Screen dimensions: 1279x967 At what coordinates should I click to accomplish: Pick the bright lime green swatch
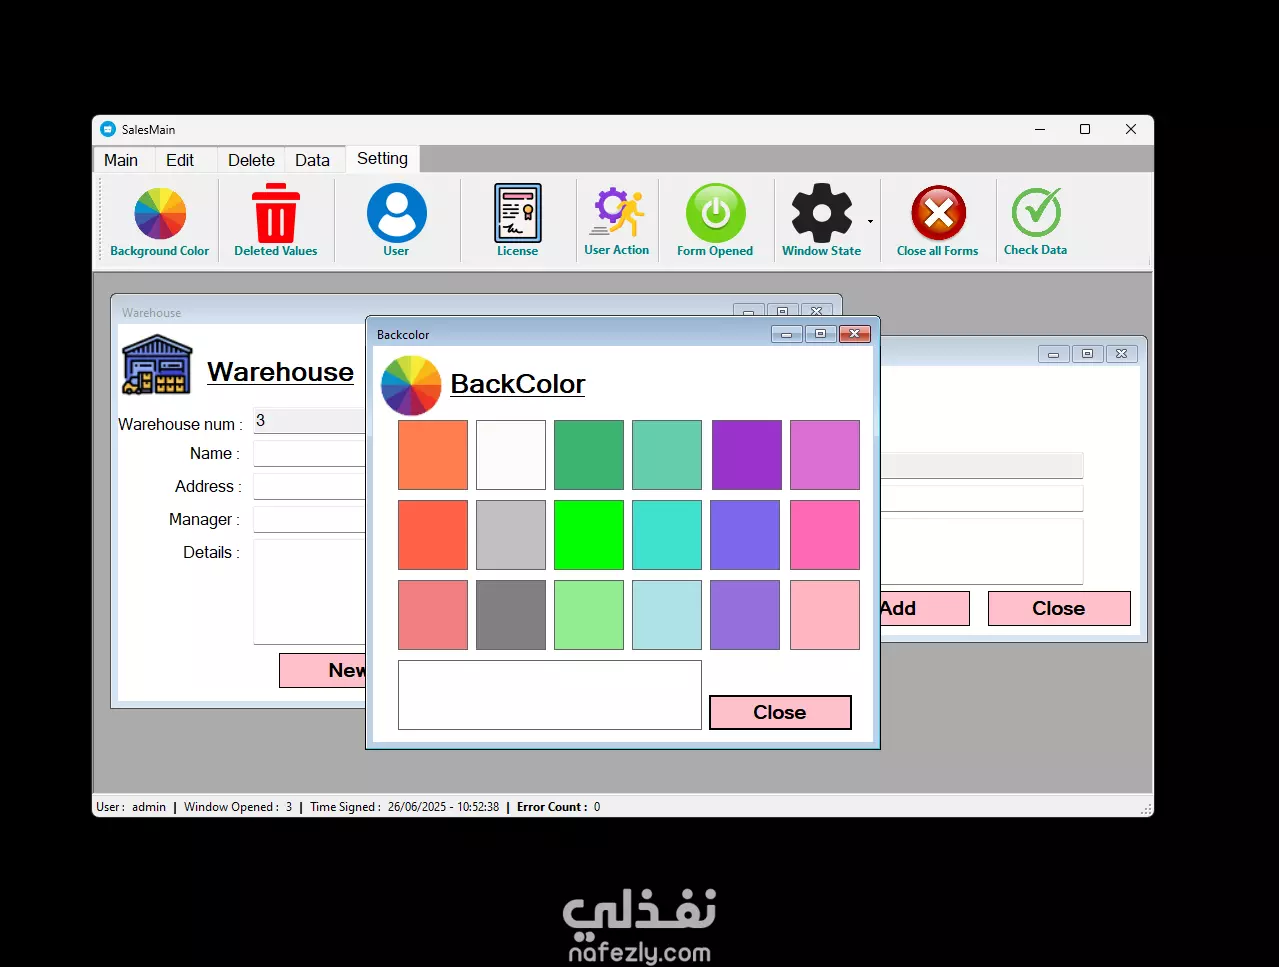[x=589, y=535]
